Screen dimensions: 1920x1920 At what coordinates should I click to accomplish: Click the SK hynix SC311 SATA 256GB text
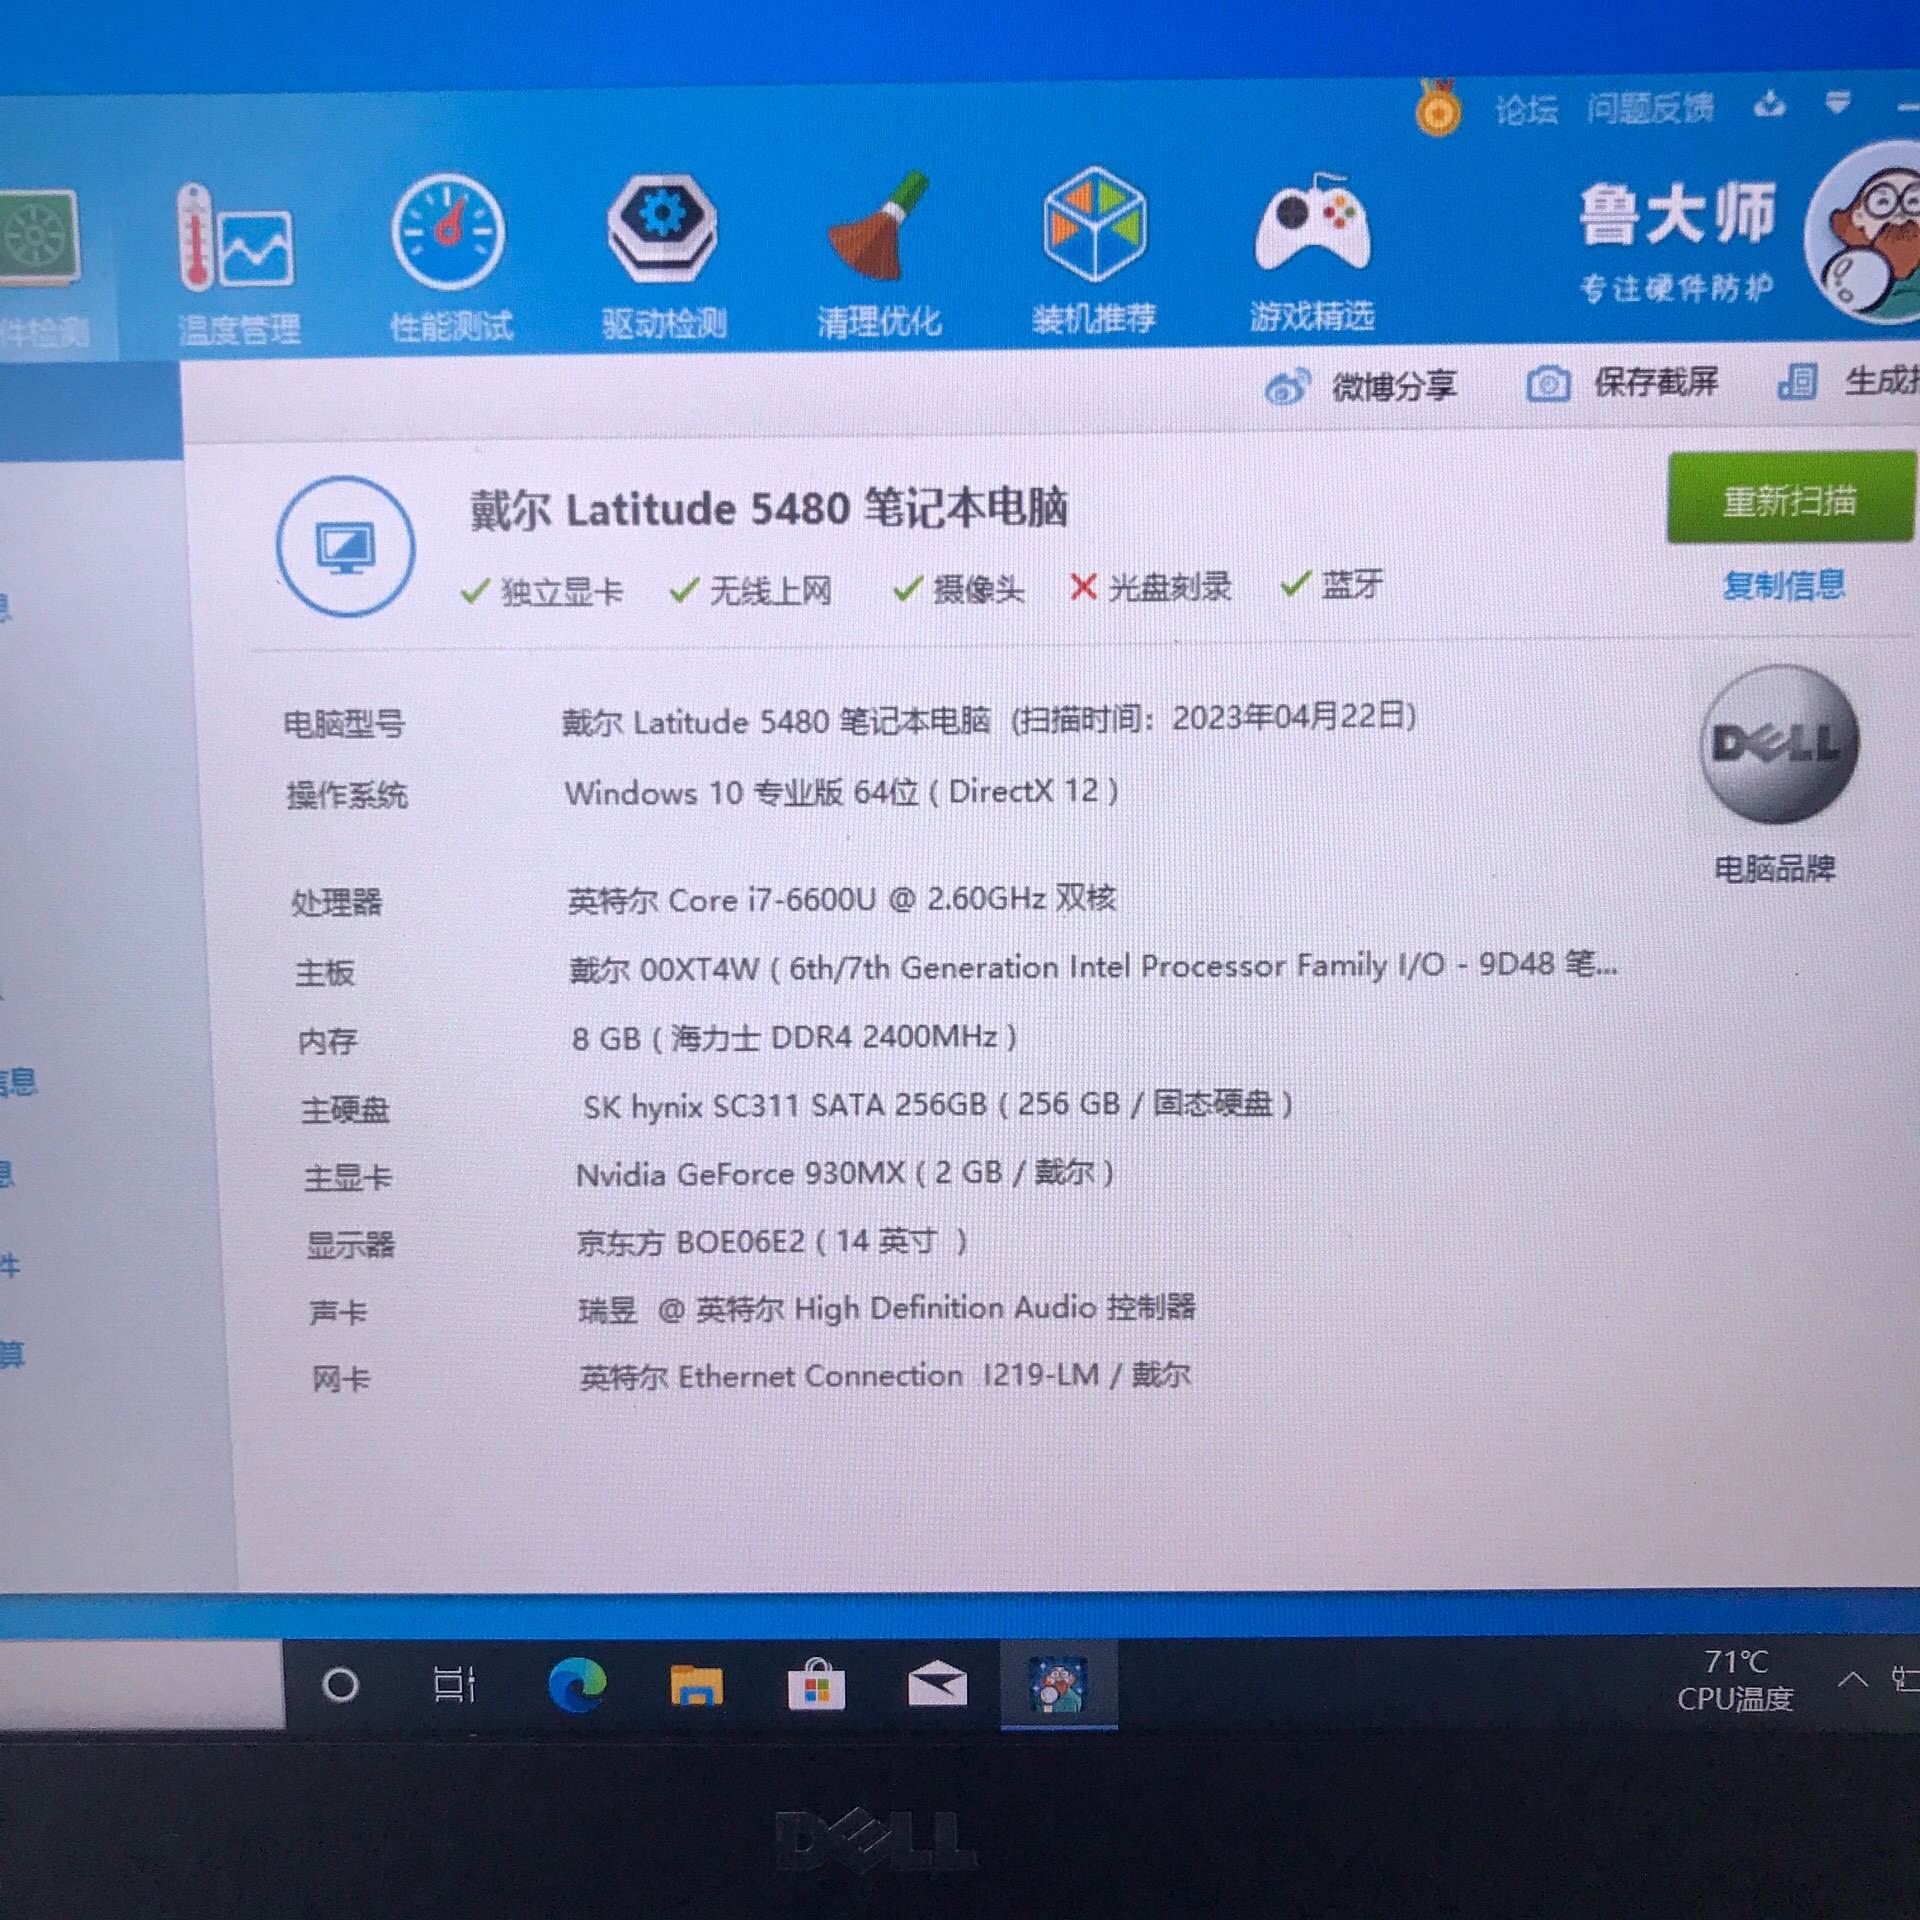point(938,1105)
